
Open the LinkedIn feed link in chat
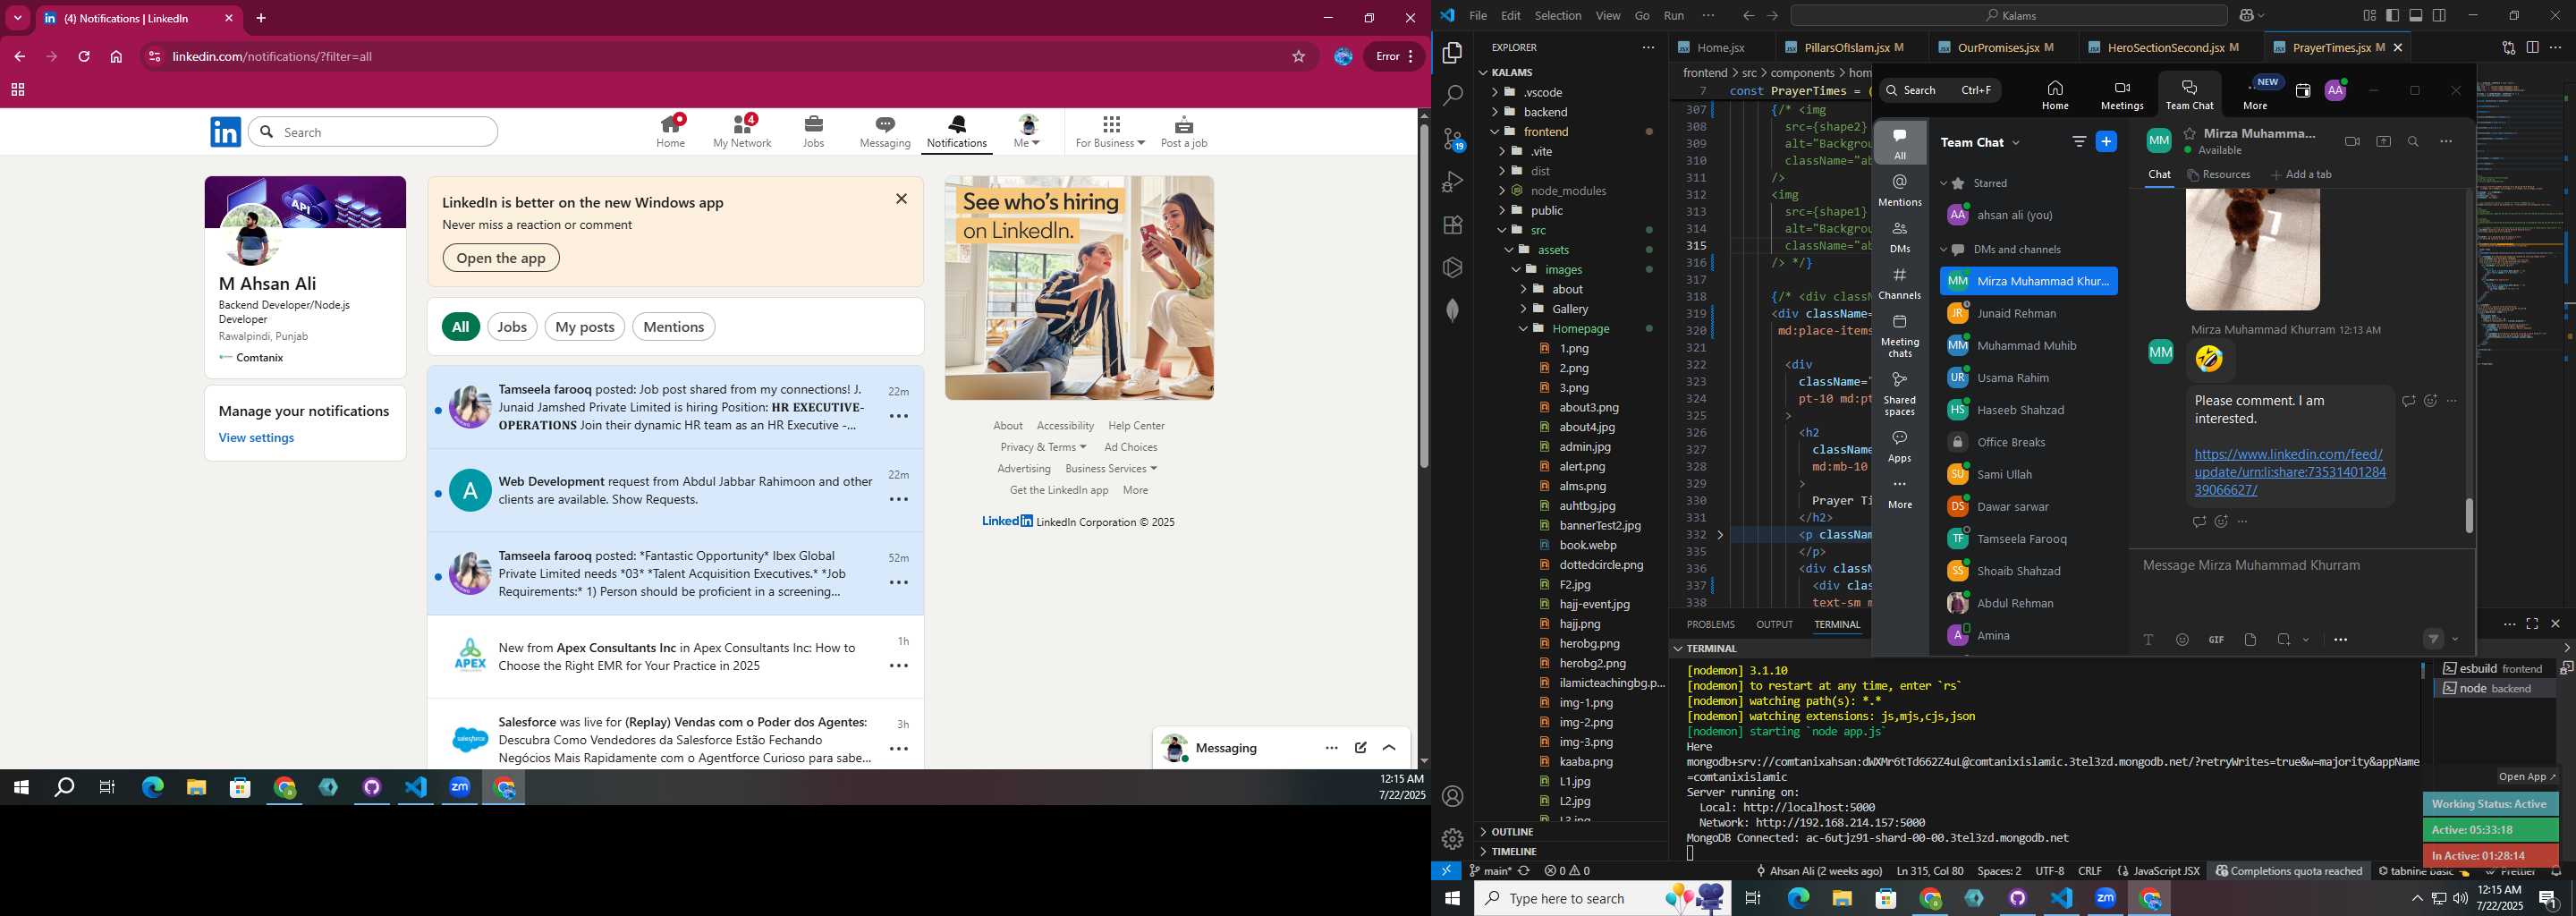pos(2290,472)
